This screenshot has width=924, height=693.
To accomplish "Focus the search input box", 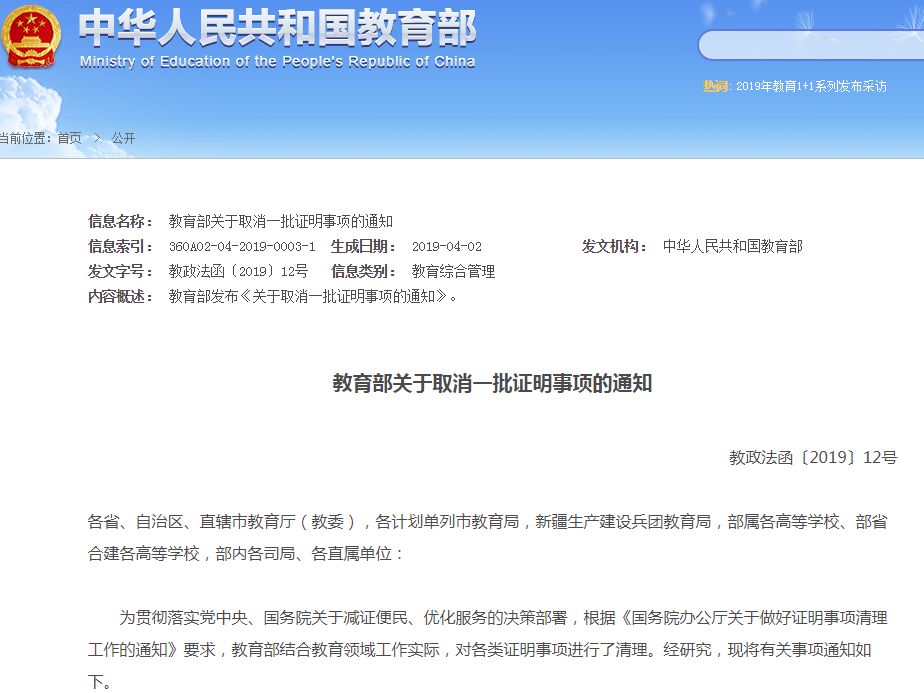I will coord(811,45).
